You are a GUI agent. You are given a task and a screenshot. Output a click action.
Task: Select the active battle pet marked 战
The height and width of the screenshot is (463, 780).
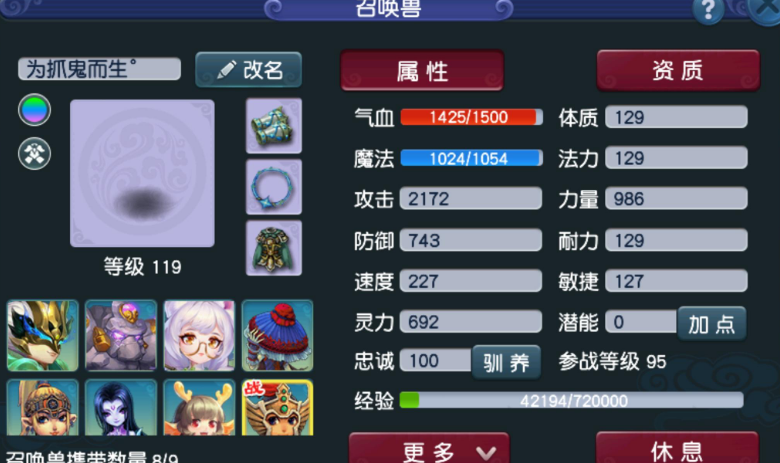(278, 408)
